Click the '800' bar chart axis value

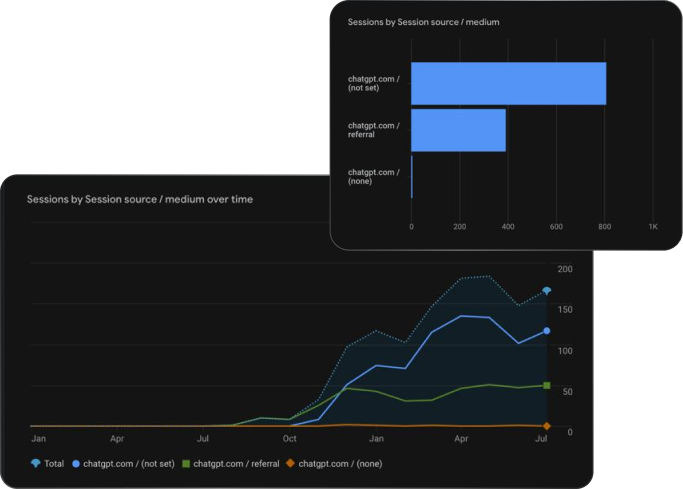[x=604, y=226]
